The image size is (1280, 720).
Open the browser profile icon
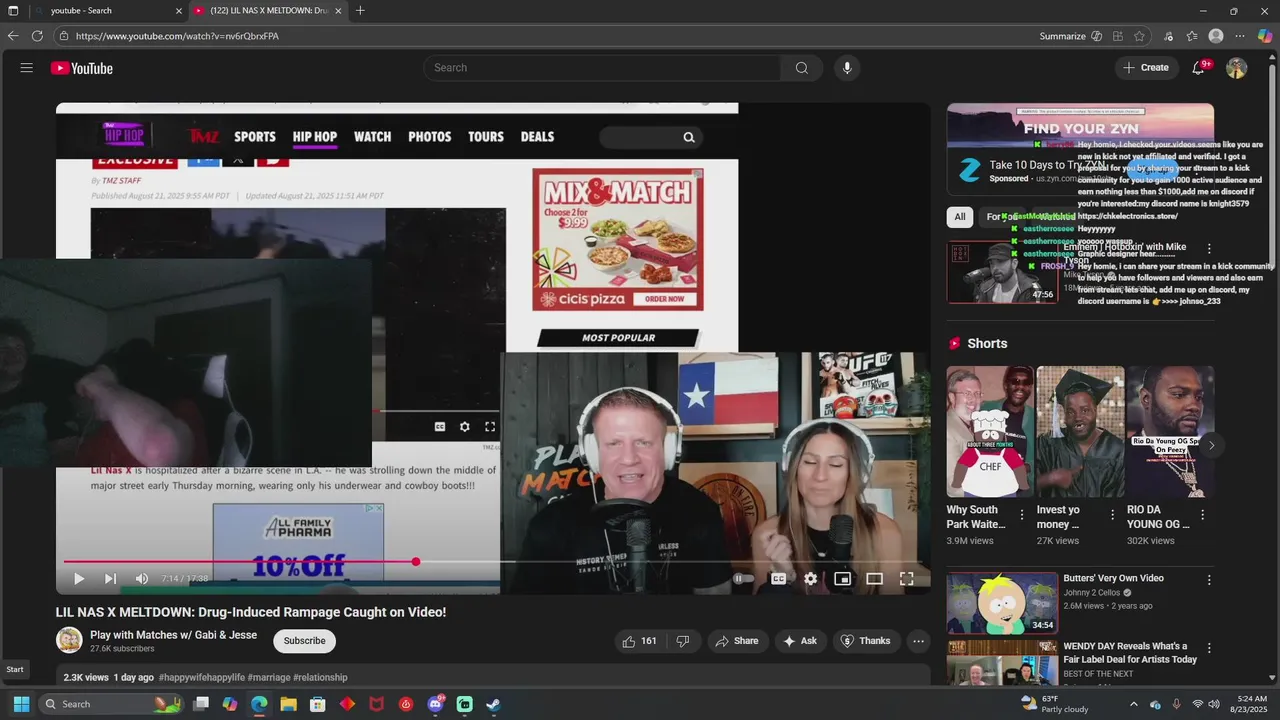(x=1216, y=36)
